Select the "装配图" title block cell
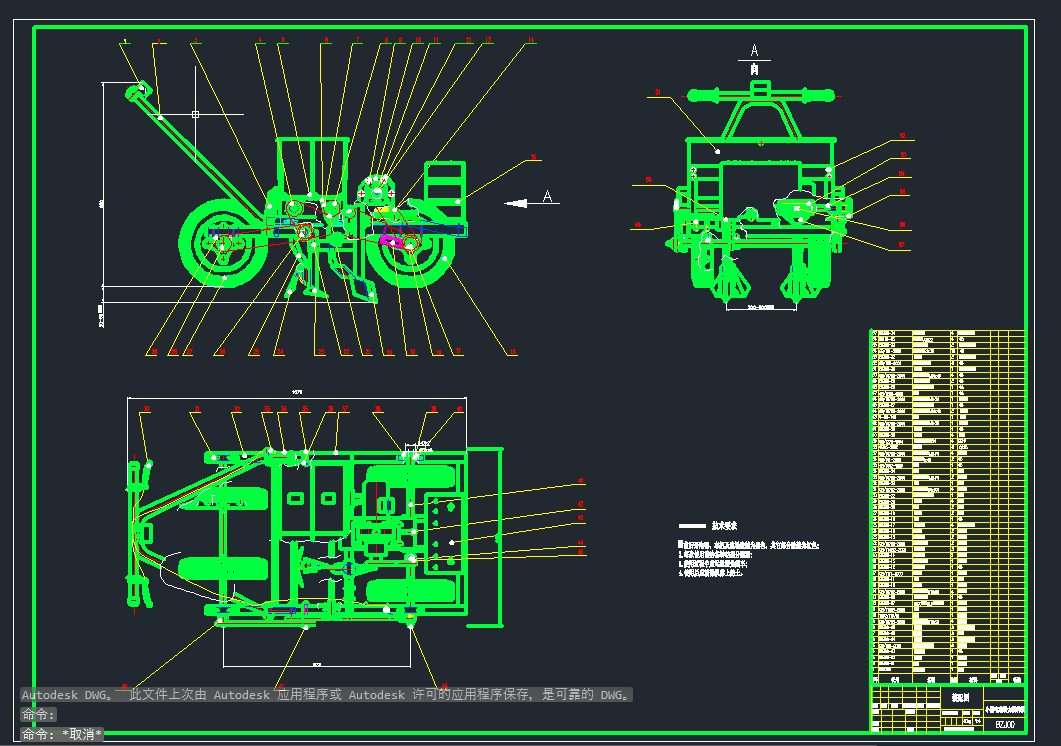Screen dimensions: 1061x746 click(x=961, y=697)
